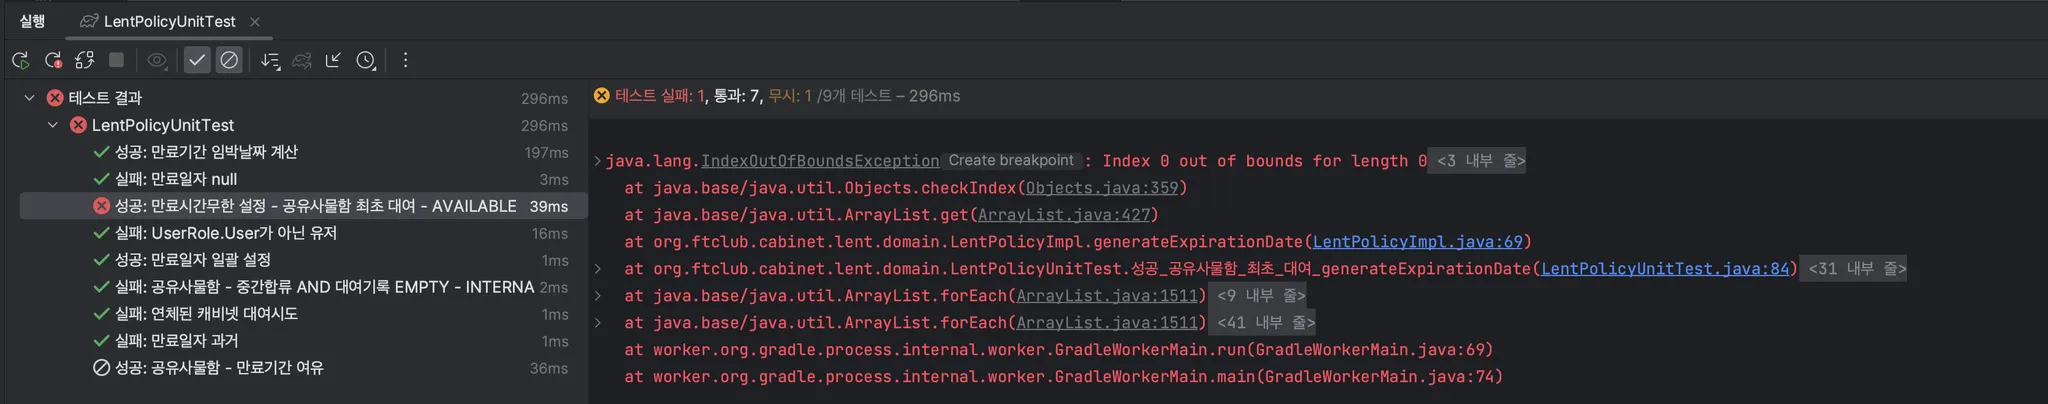Click the import test results icon
2048x404 pixels.
point(333,60)
